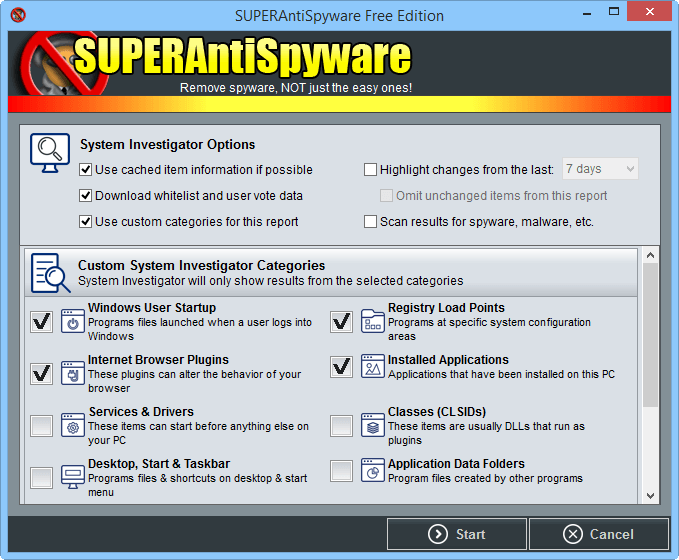Minimize the SUPERAntiSpyware window

click(587, 12)
